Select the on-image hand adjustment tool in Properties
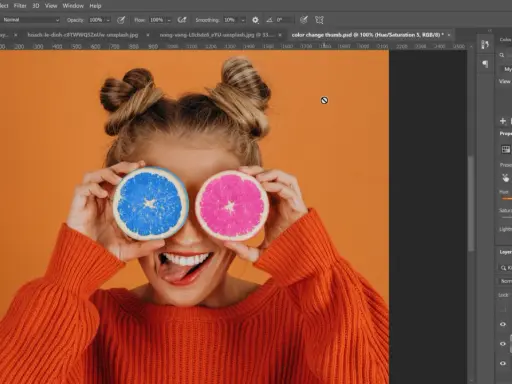This screenshot has width=512, height=384. click(505, 178)
